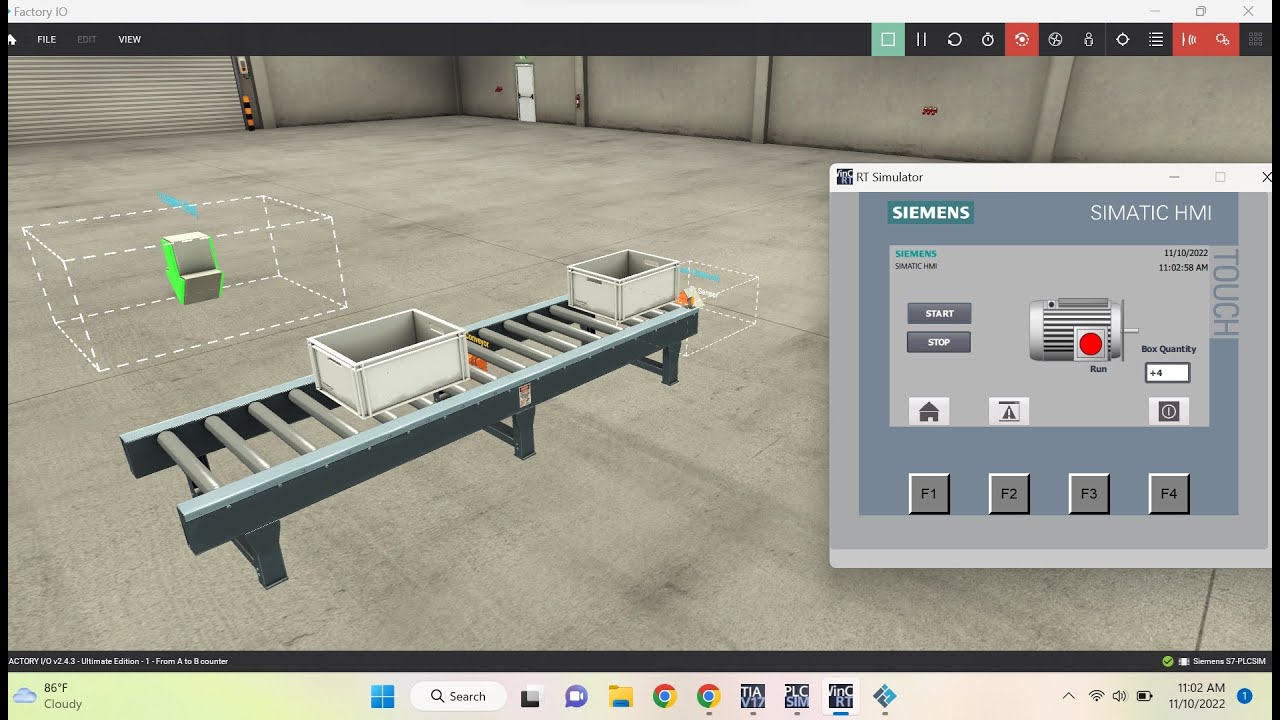The image size is (1280, 720).
Task: Click the HMI home screen icon
Action: pyautogui.click(x=929, y=411)
